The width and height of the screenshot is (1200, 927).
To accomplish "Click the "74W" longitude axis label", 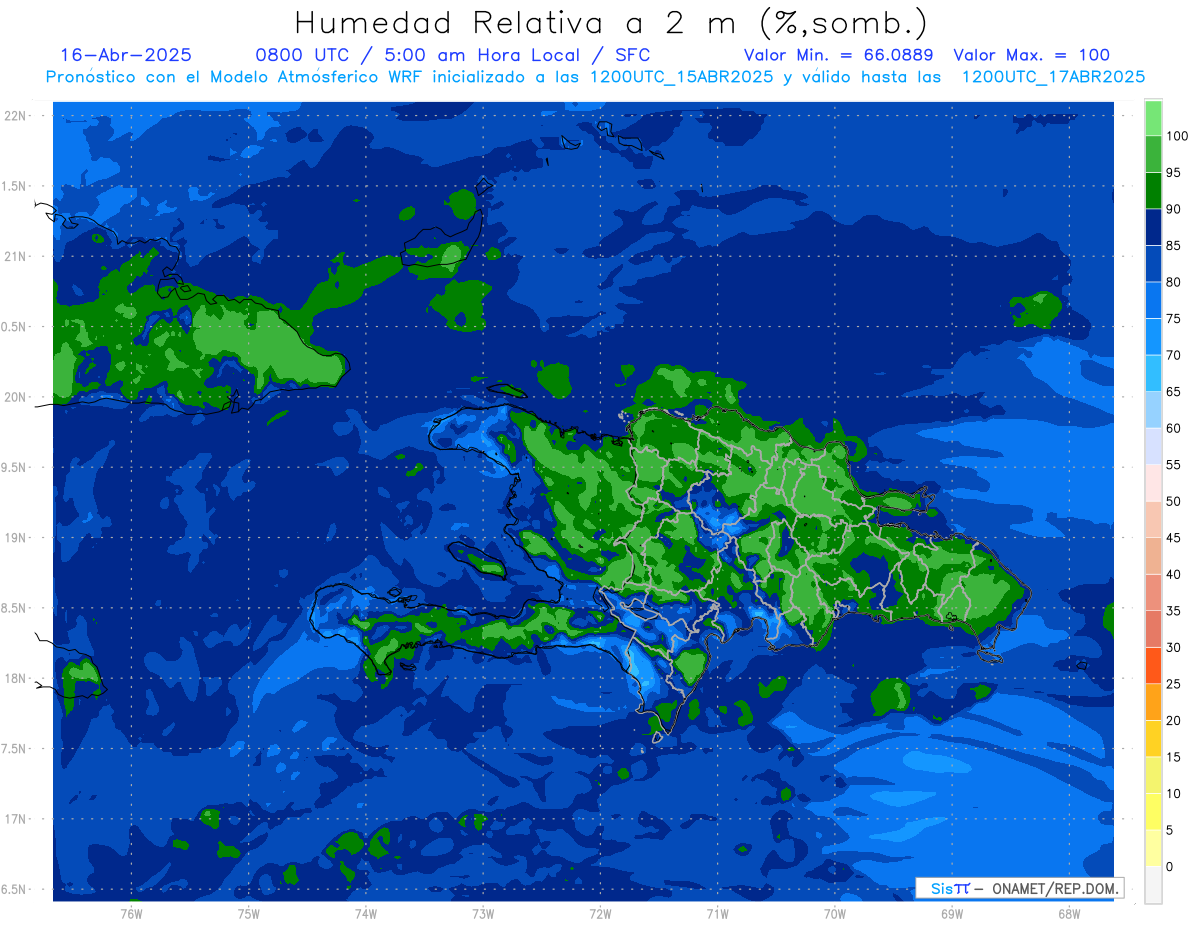I will click(366, 913).
